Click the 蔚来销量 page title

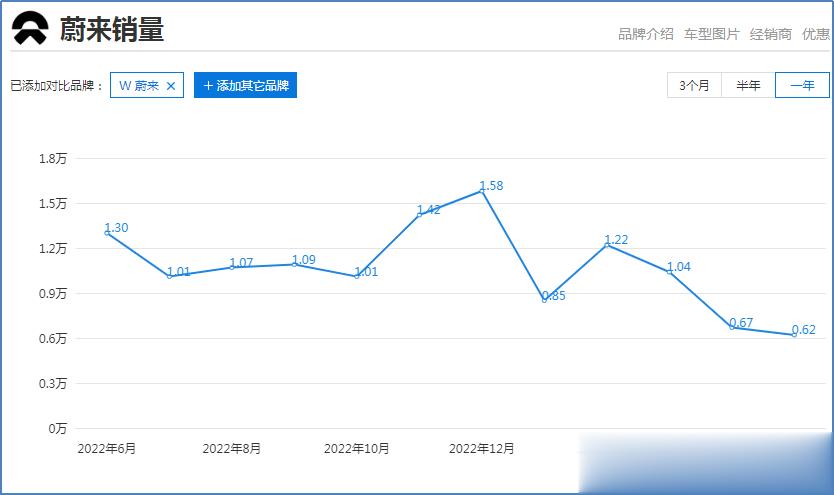click(112, 29)
